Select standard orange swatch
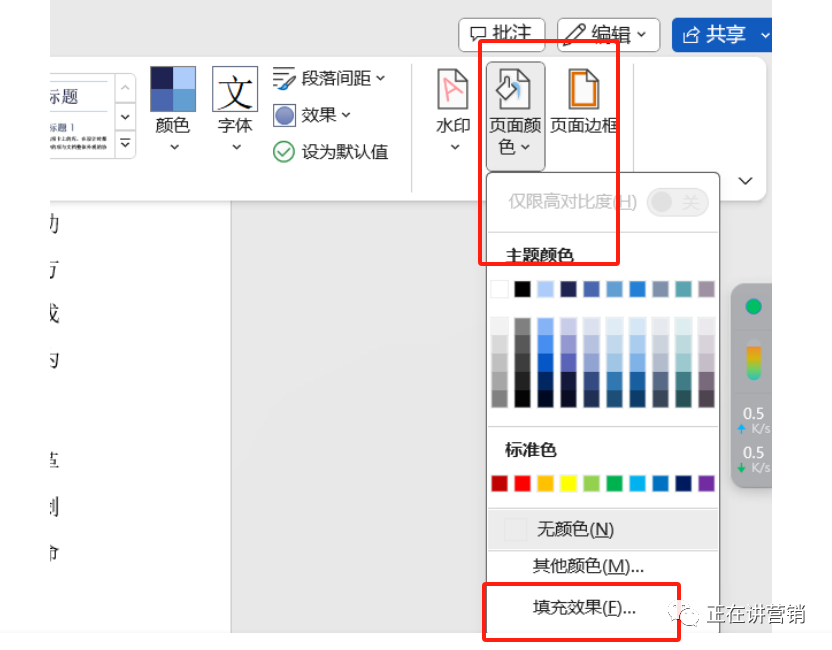The image size is (832, 650). (x=545, y=483)
